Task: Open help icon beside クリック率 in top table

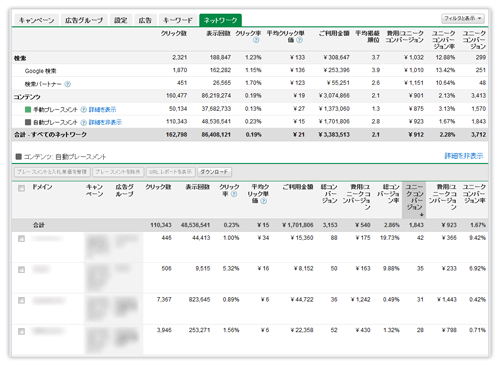Action: tap(256, 40)
